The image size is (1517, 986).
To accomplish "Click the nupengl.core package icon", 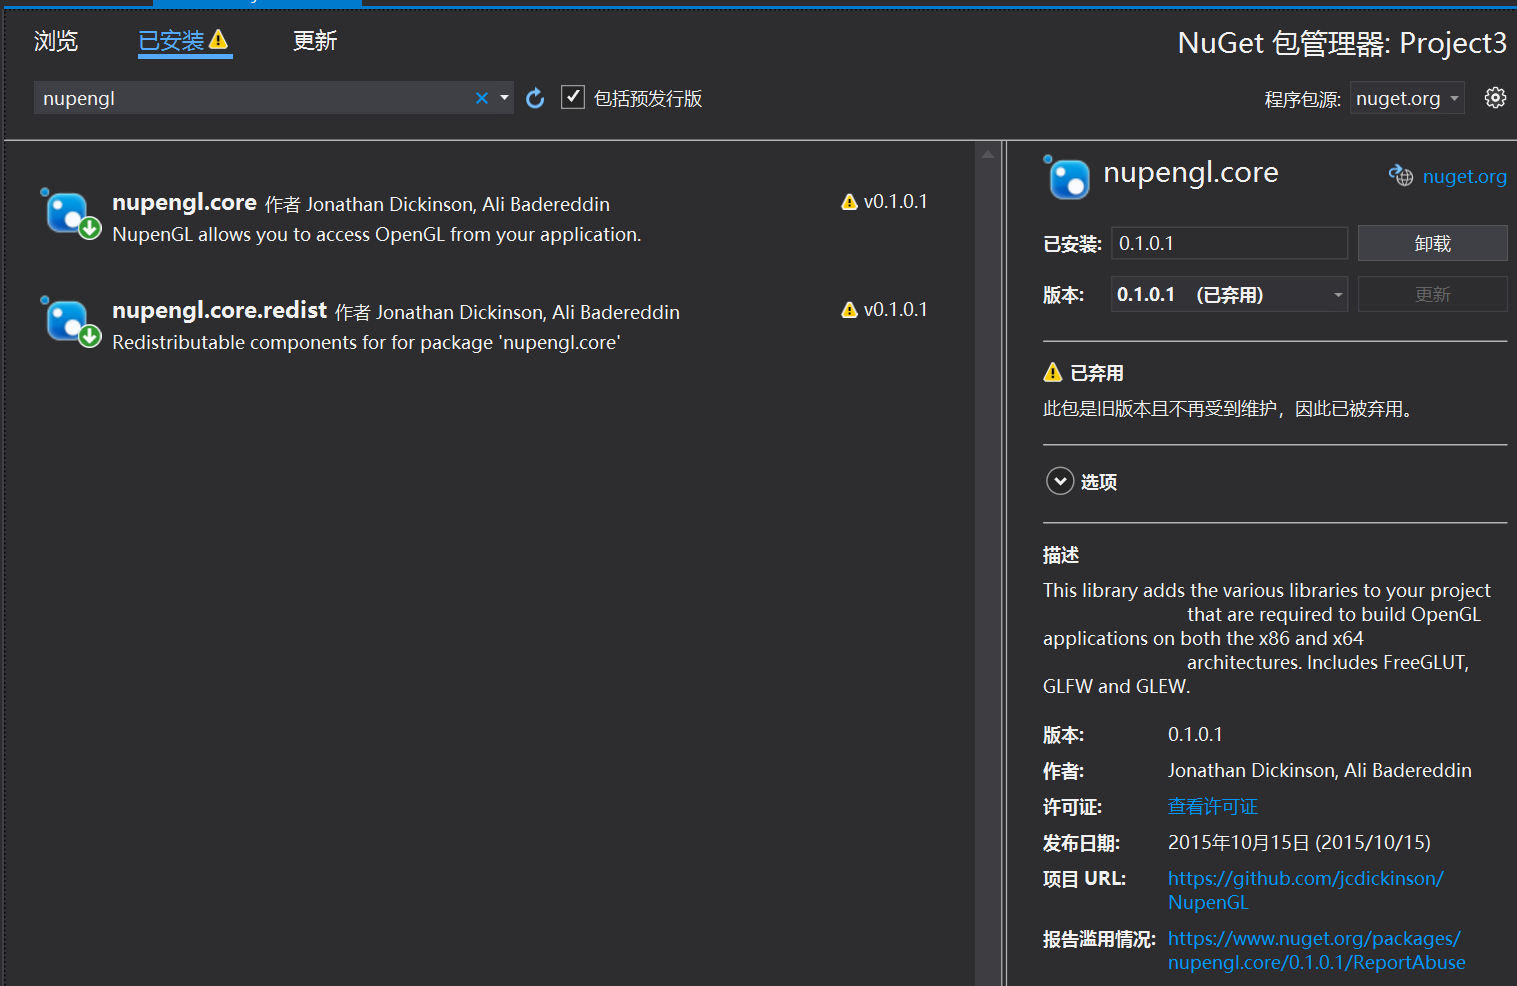I will click(68, 213).
